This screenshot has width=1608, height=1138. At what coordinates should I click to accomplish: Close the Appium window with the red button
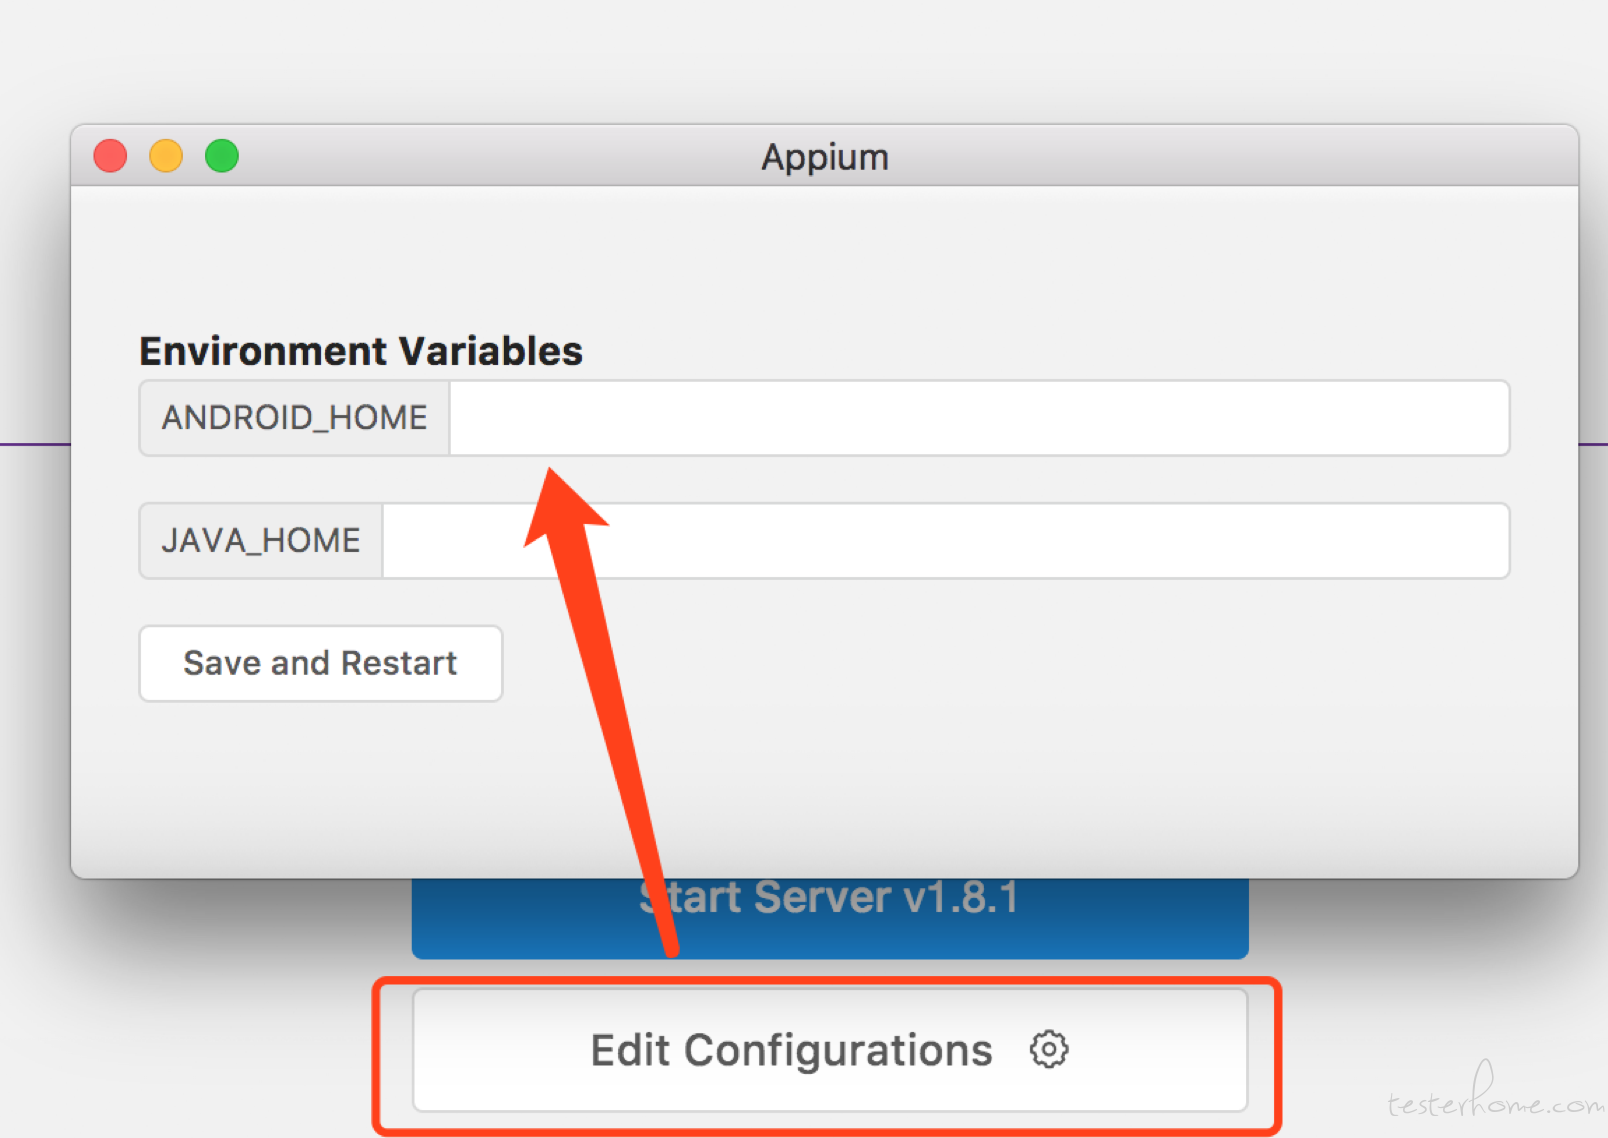pos(110,156)
